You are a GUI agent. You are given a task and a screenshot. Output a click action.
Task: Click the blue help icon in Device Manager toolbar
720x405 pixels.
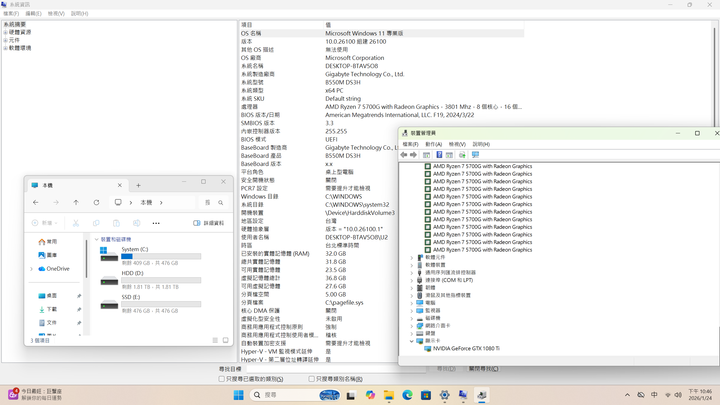[438, 155]
